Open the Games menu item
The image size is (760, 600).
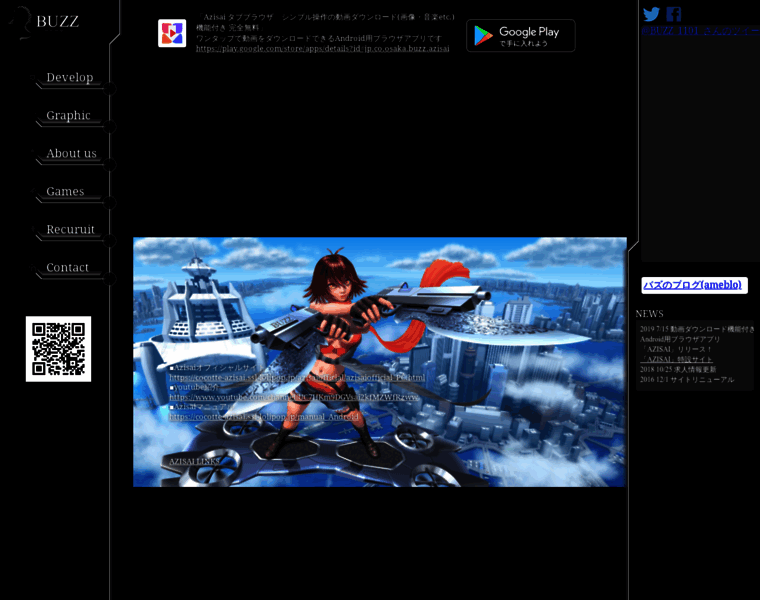65,191
